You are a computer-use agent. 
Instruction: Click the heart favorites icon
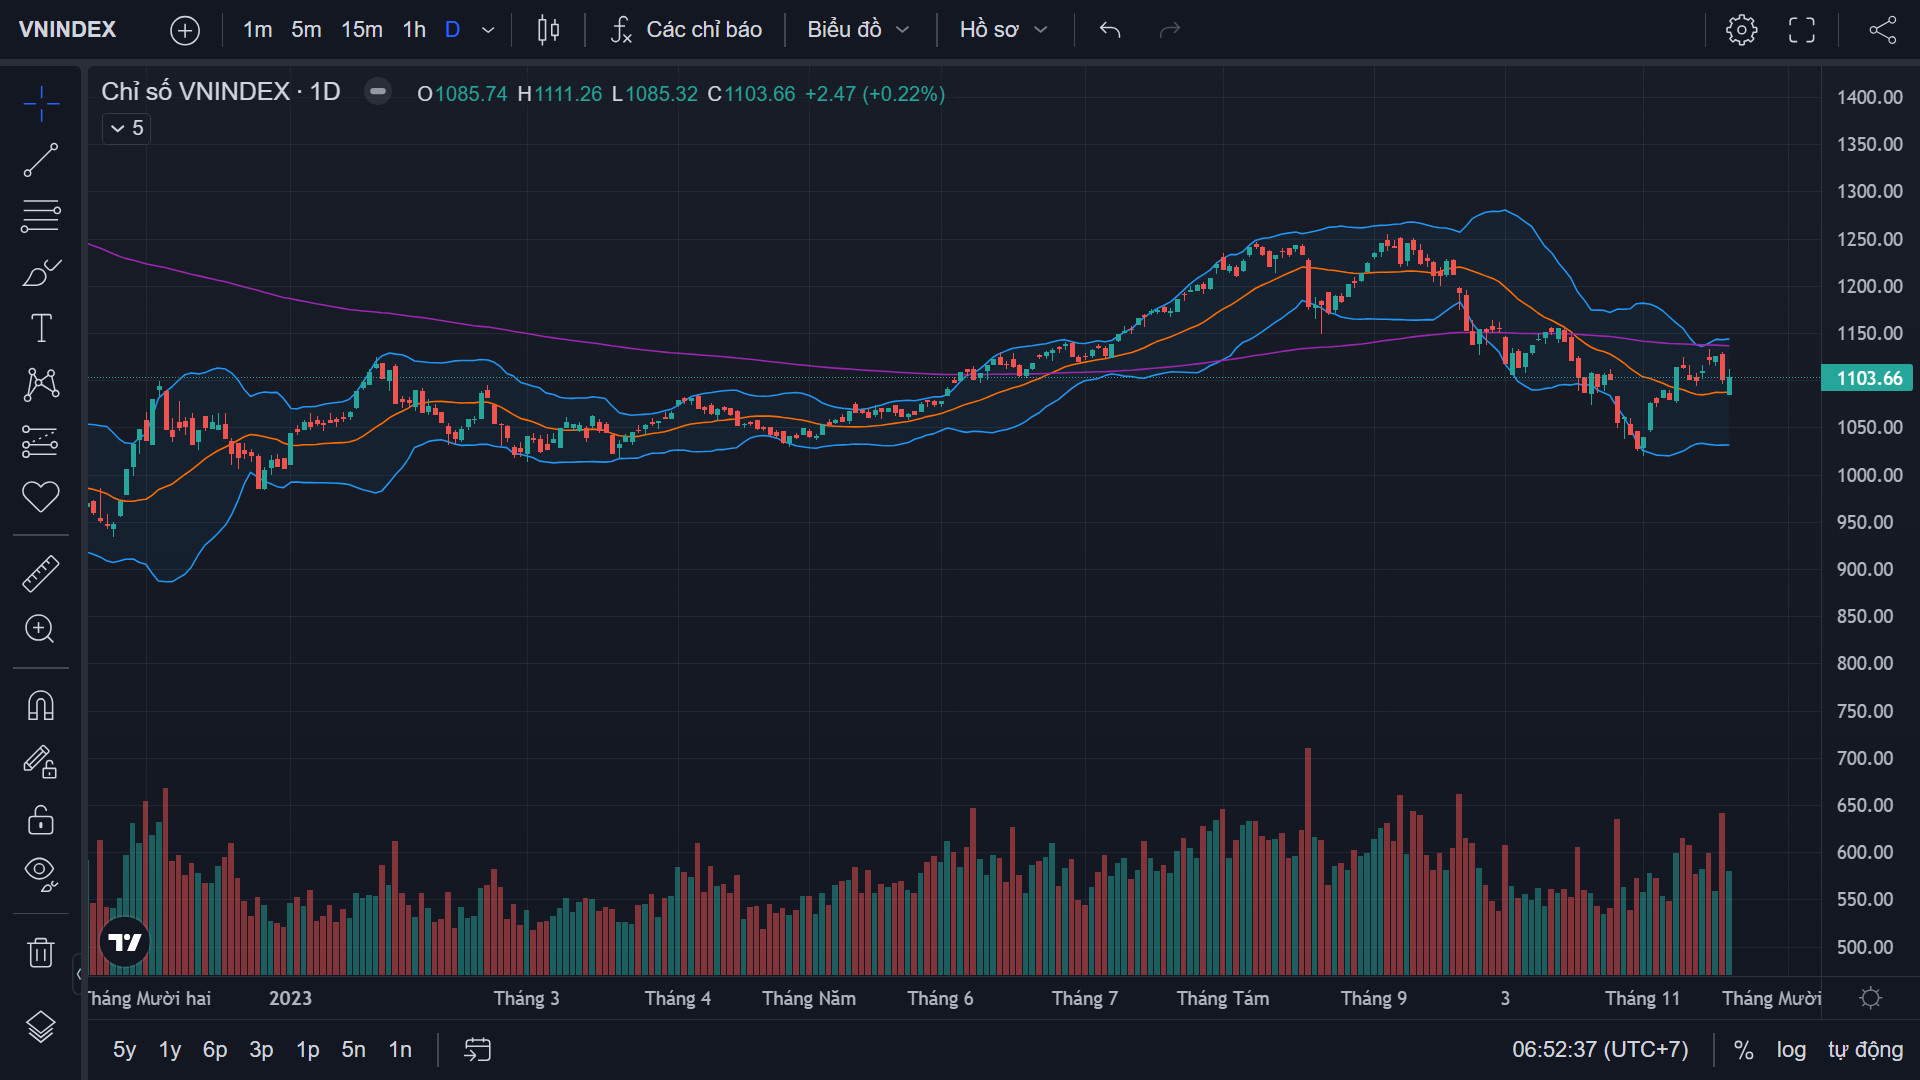(41, 497)
